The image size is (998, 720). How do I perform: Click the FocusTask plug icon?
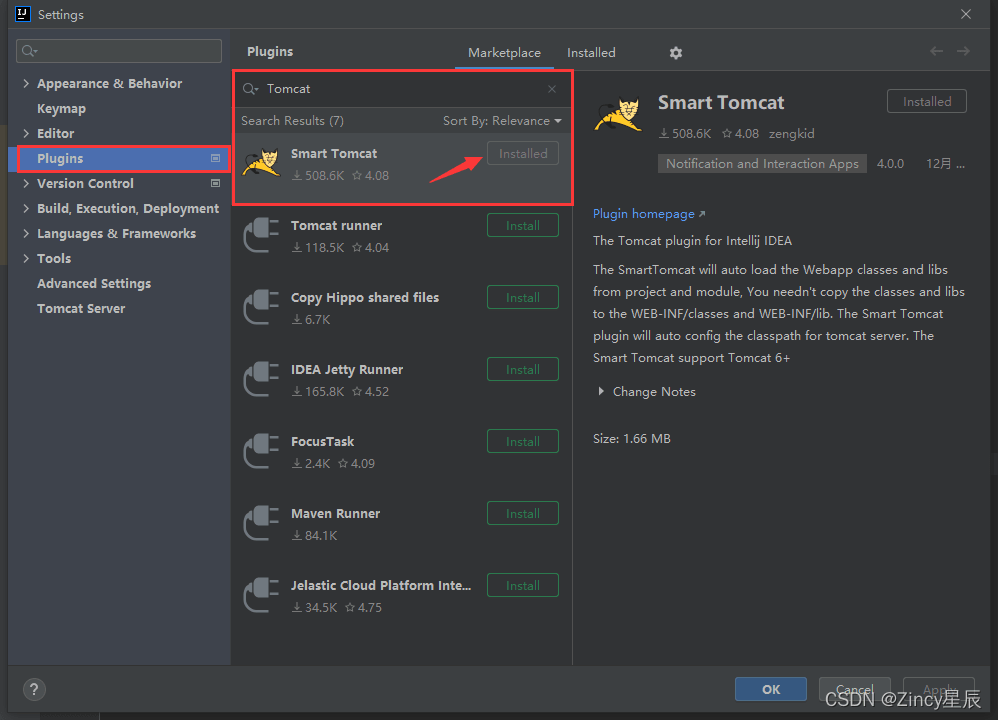click(262, 451)
